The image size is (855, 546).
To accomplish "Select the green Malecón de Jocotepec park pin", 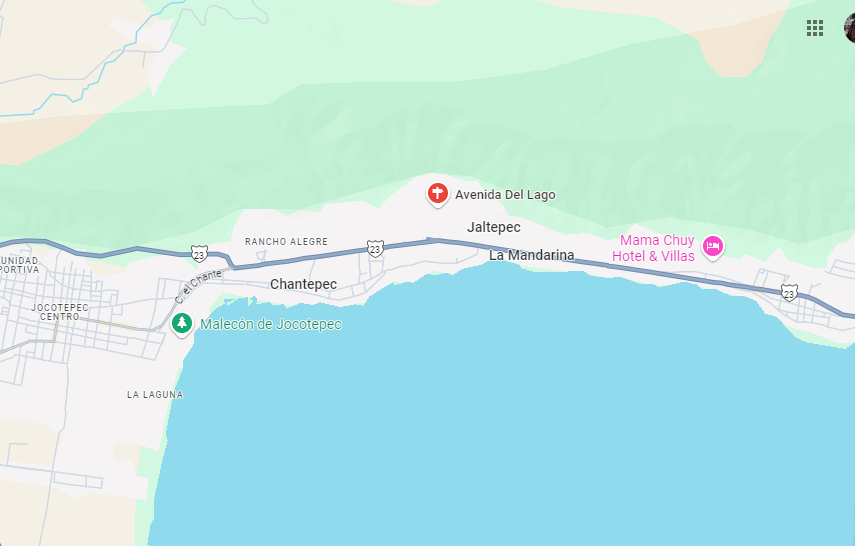I will (182, 325).
